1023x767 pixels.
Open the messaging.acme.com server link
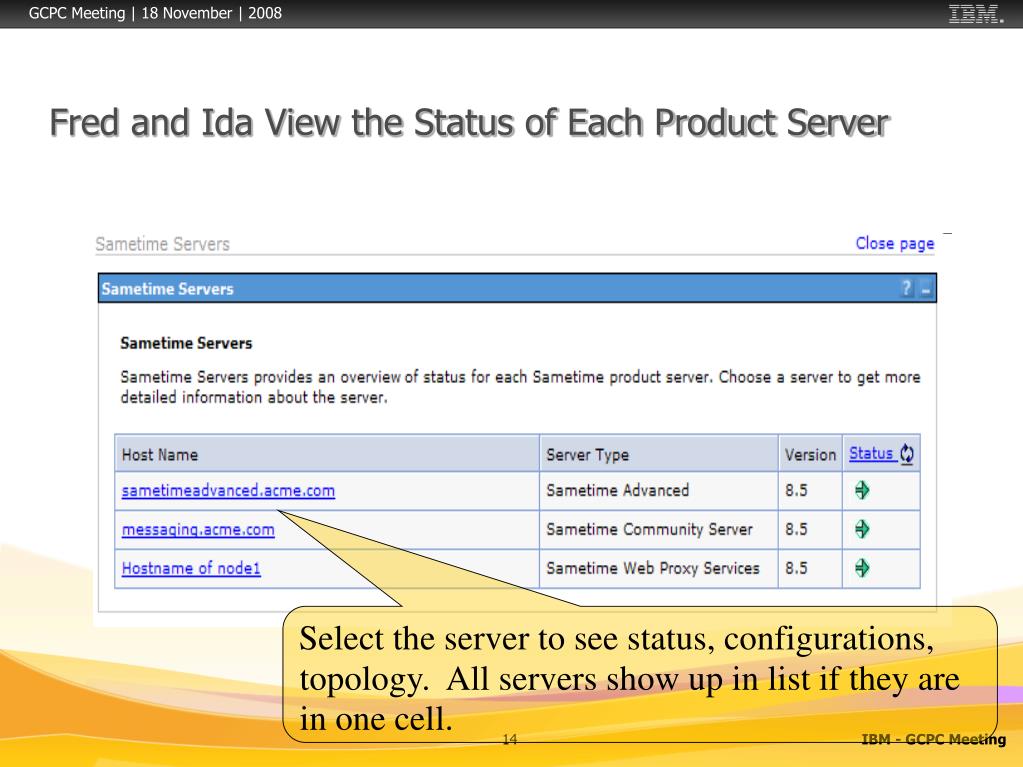(198, 530)
